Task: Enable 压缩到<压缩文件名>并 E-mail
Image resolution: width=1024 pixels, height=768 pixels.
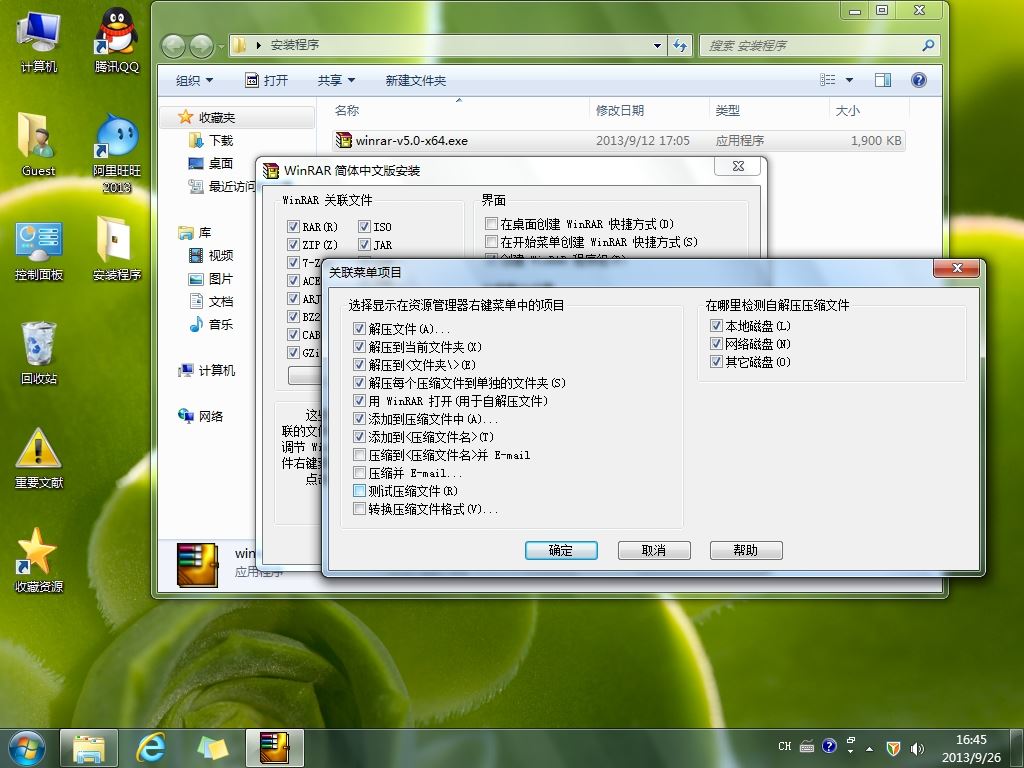Action: point(359,455)
